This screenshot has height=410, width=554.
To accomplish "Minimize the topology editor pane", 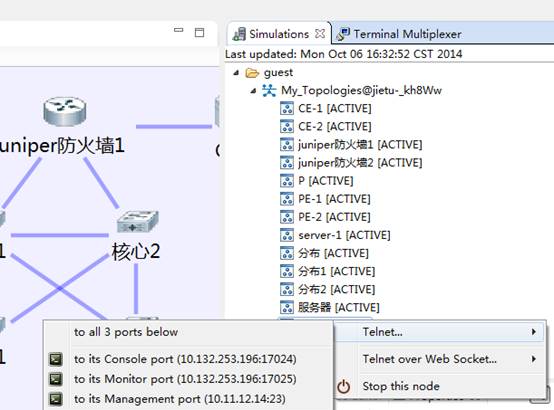I will point(179,30).
